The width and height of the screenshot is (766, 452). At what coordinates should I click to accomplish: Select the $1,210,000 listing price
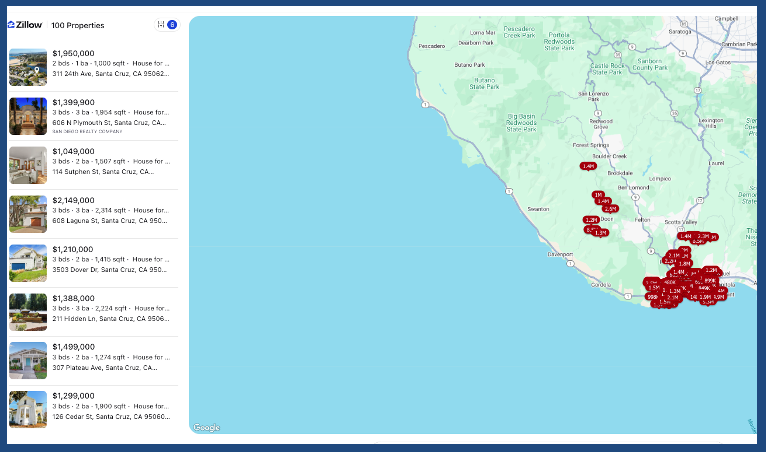click(73, 249)
